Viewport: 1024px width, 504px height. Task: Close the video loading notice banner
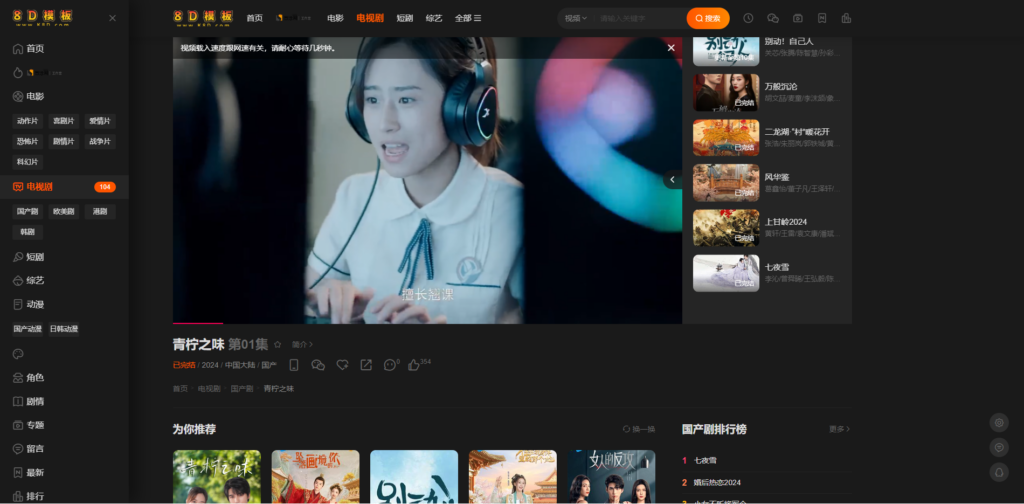pyautogui.click(x=671, y=48)
